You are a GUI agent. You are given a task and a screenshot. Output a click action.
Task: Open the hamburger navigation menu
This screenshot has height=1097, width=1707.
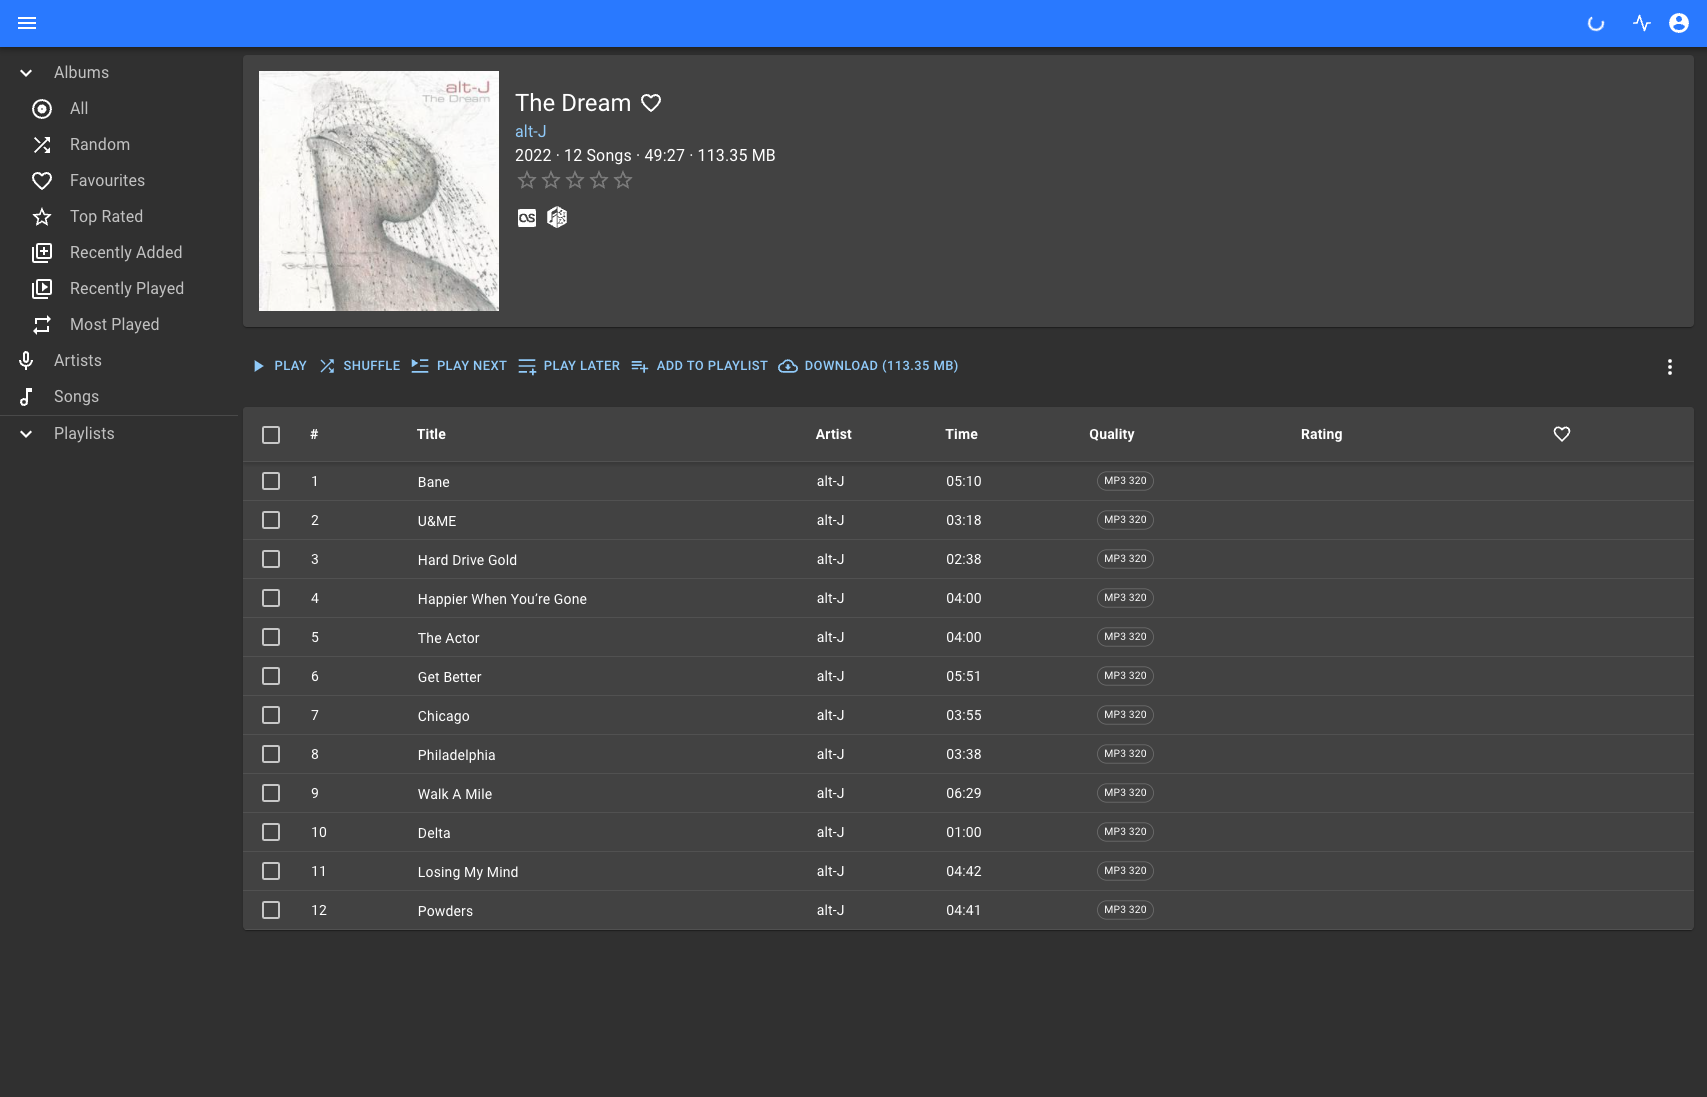coord(27,23)
